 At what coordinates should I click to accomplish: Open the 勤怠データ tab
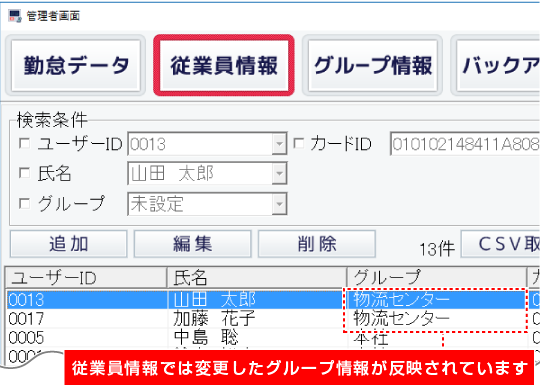pos(76,65)
